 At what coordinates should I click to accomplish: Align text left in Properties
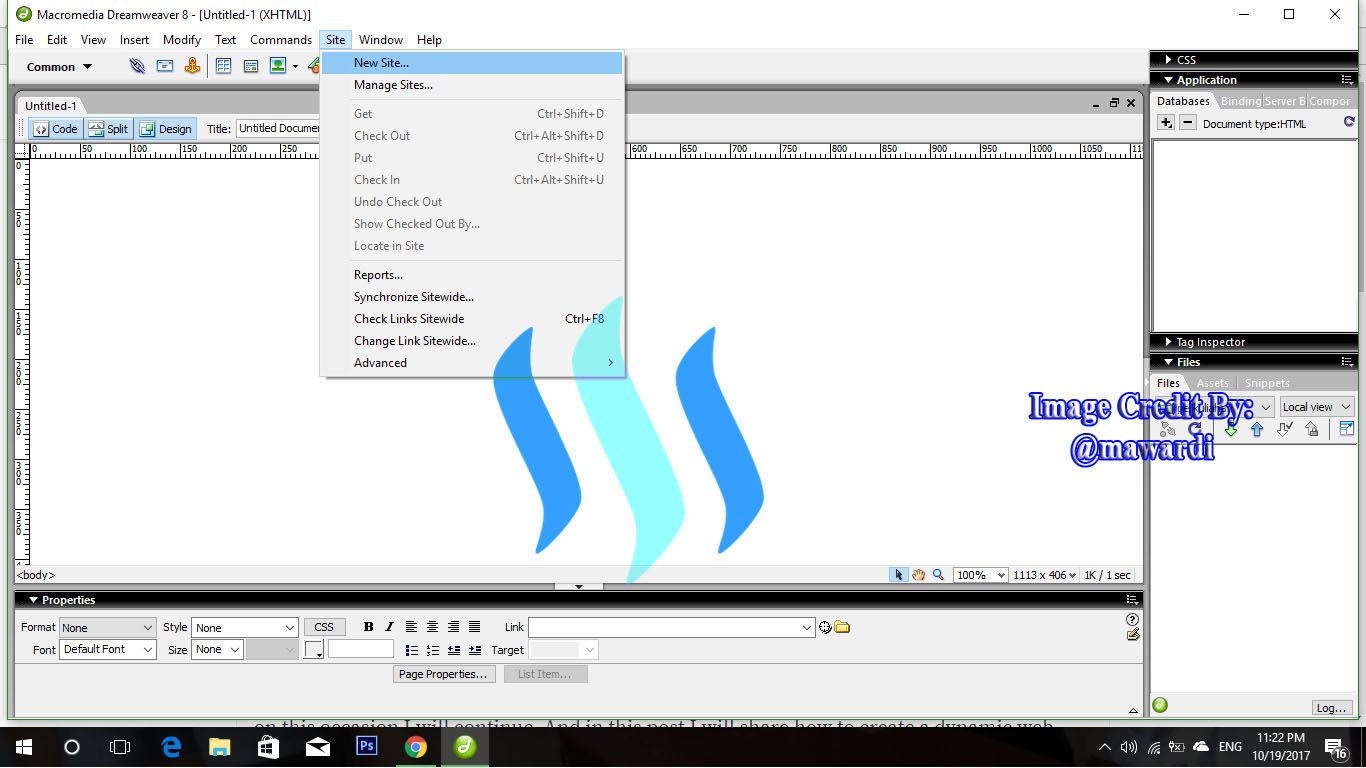[x=411, y=627]
